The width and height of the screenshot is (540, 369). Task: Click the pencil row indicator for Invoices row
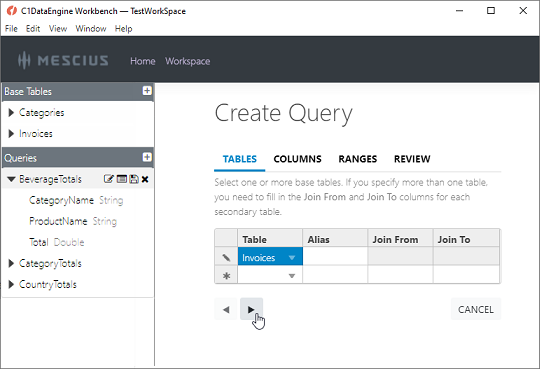pyautogui.click(x=226, y=257)
